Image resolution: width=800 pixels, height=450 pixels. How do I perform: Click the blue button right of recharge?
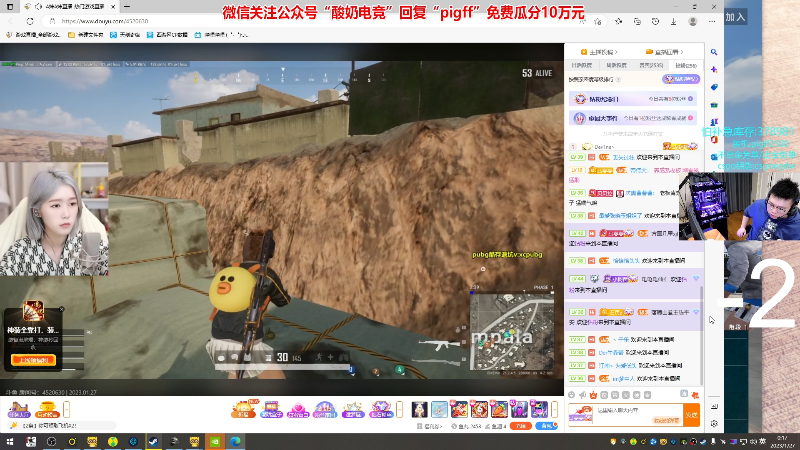coord(546,426)
